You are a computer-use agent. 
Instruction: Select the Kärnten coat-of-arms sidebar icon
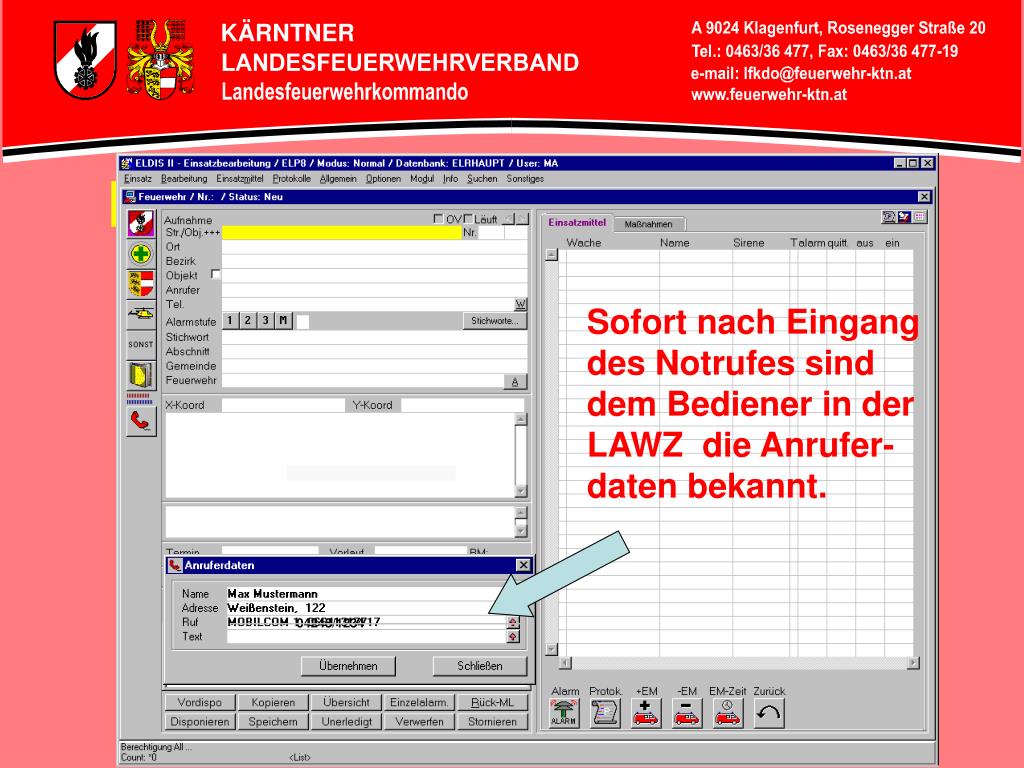click(x=140, y=283)
